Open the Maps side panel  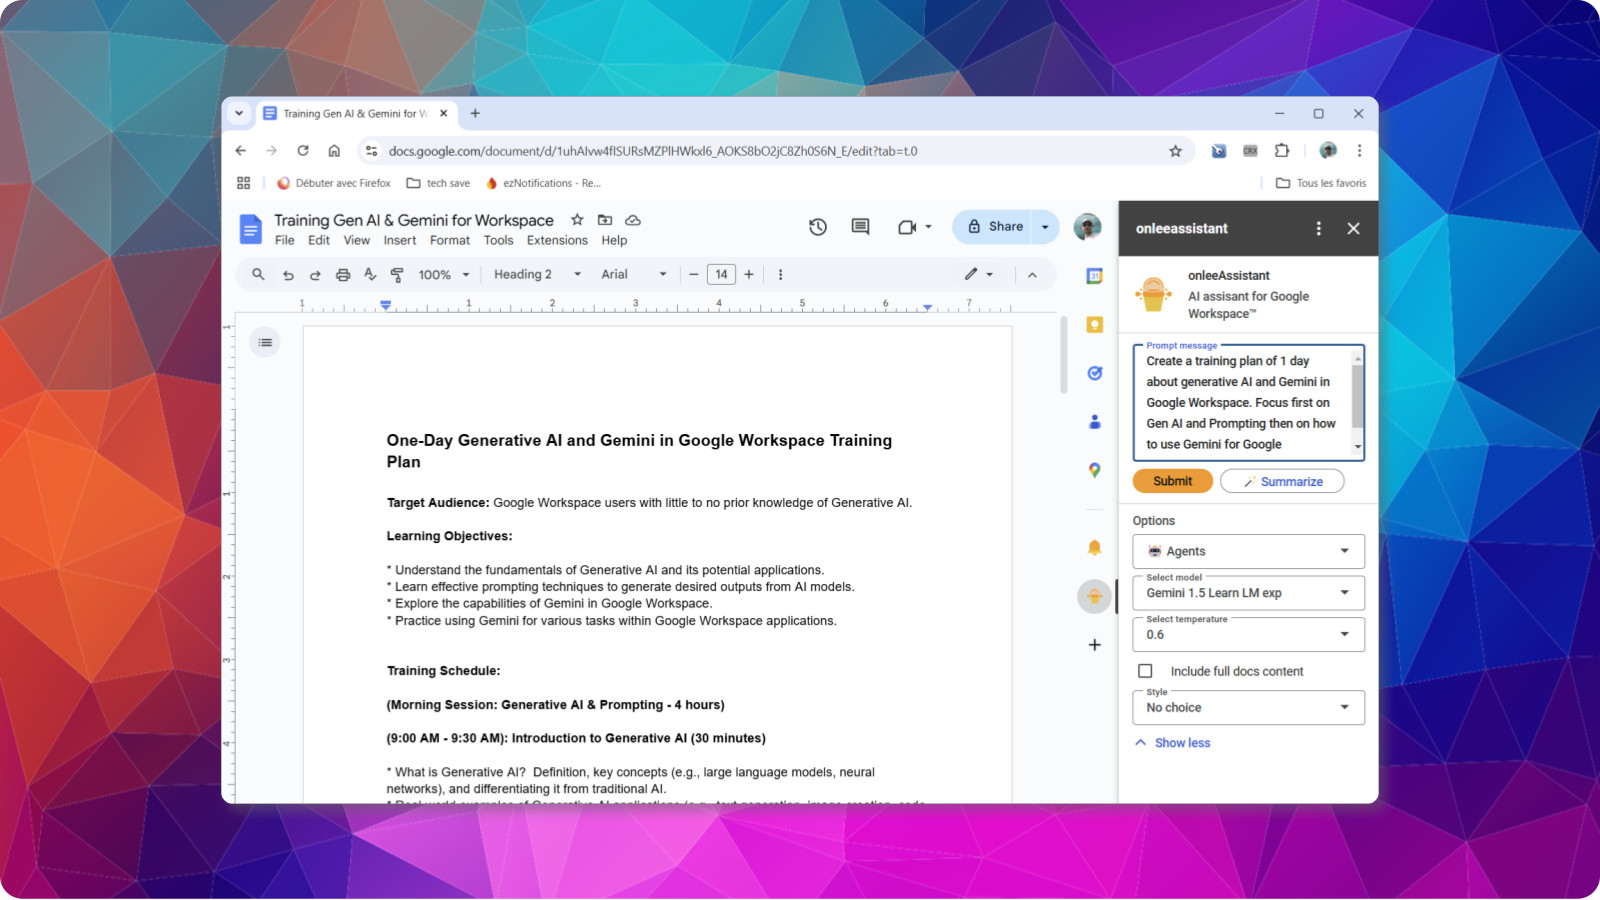pyautogui.click(x=1095, y=470)
